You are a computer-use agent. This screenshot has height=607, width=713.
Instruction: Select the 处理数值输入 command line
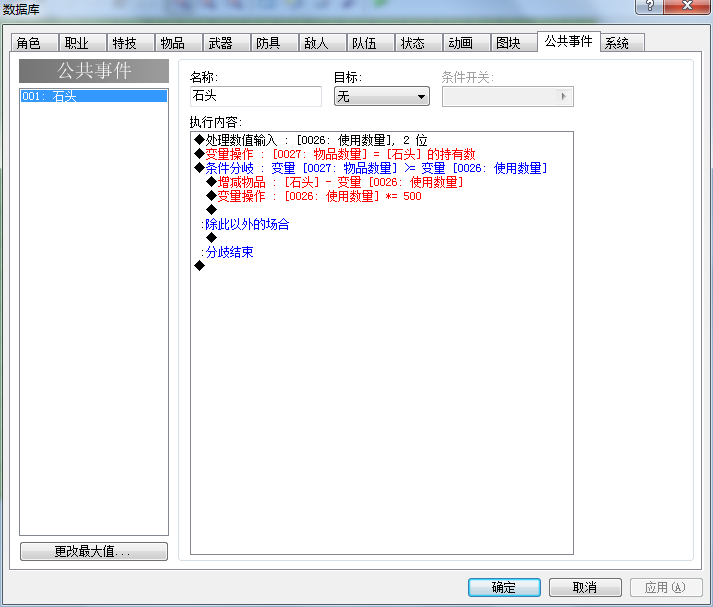coord(311,140)
